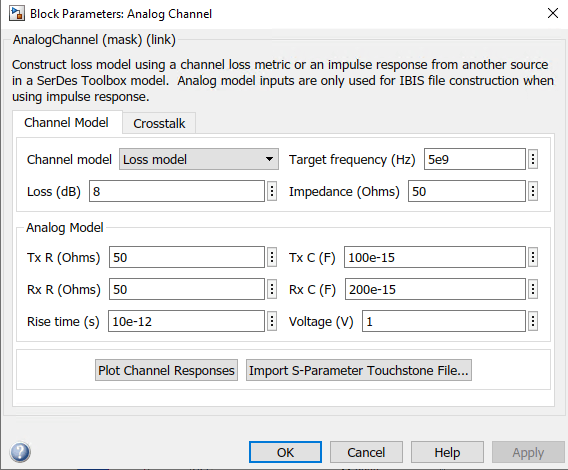Click Import S-Parameter Touchstone File button
This screenshot has height=470, width=568.
[x=359, y=370]
